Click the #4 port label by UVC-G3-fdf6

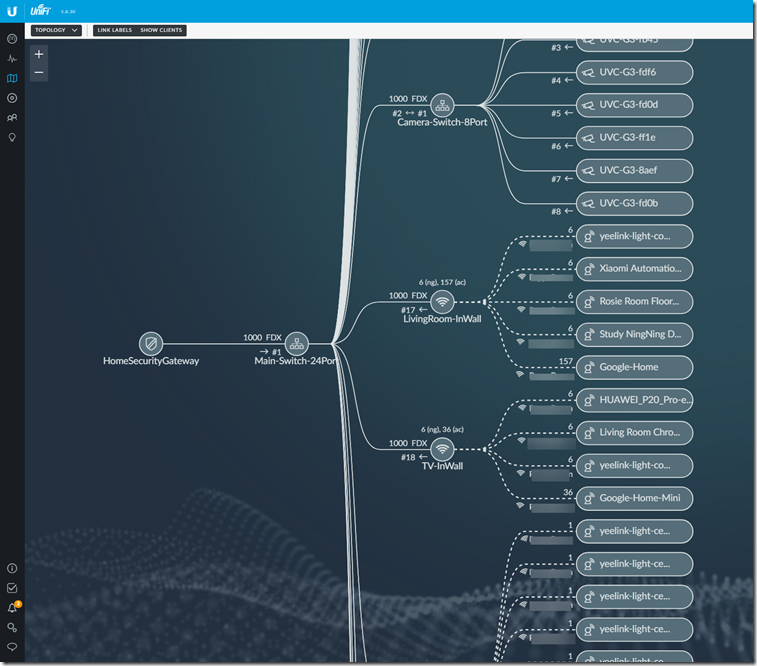[x=562, y=81]
